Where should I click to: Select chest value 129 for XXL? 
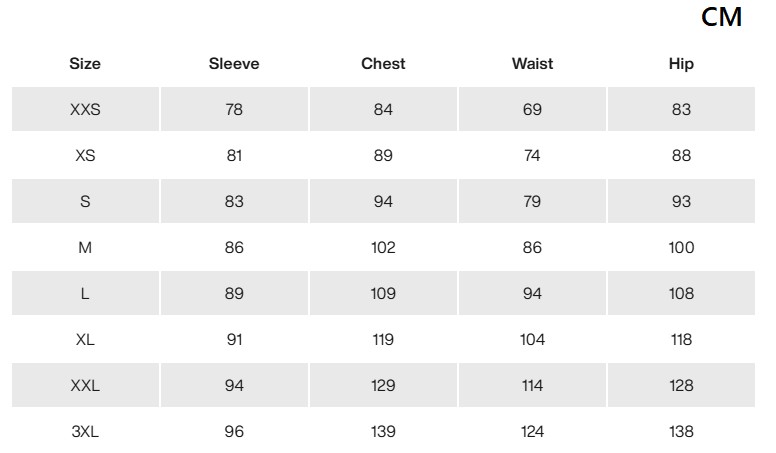coord(383,386)
